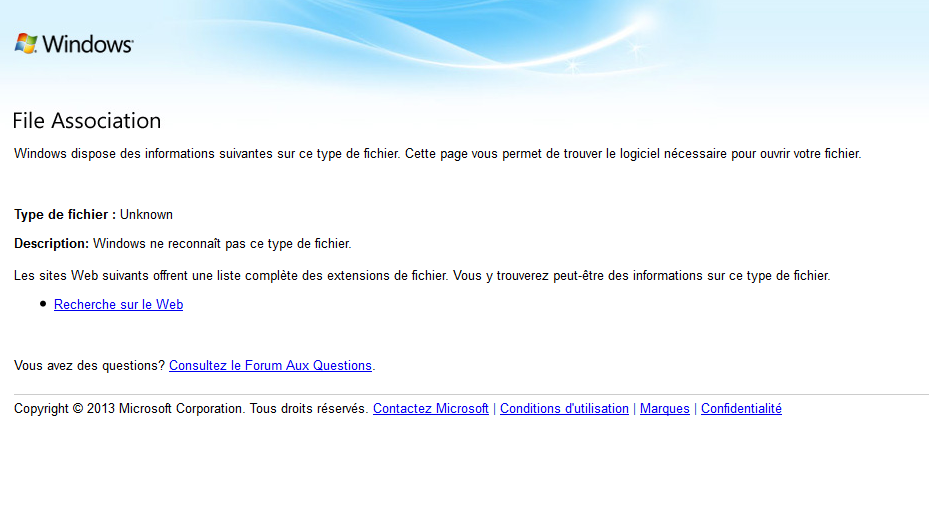929x521 pixels.
Task: Click the 'Vous avez des questions?' text
Action: coord(89,365)
